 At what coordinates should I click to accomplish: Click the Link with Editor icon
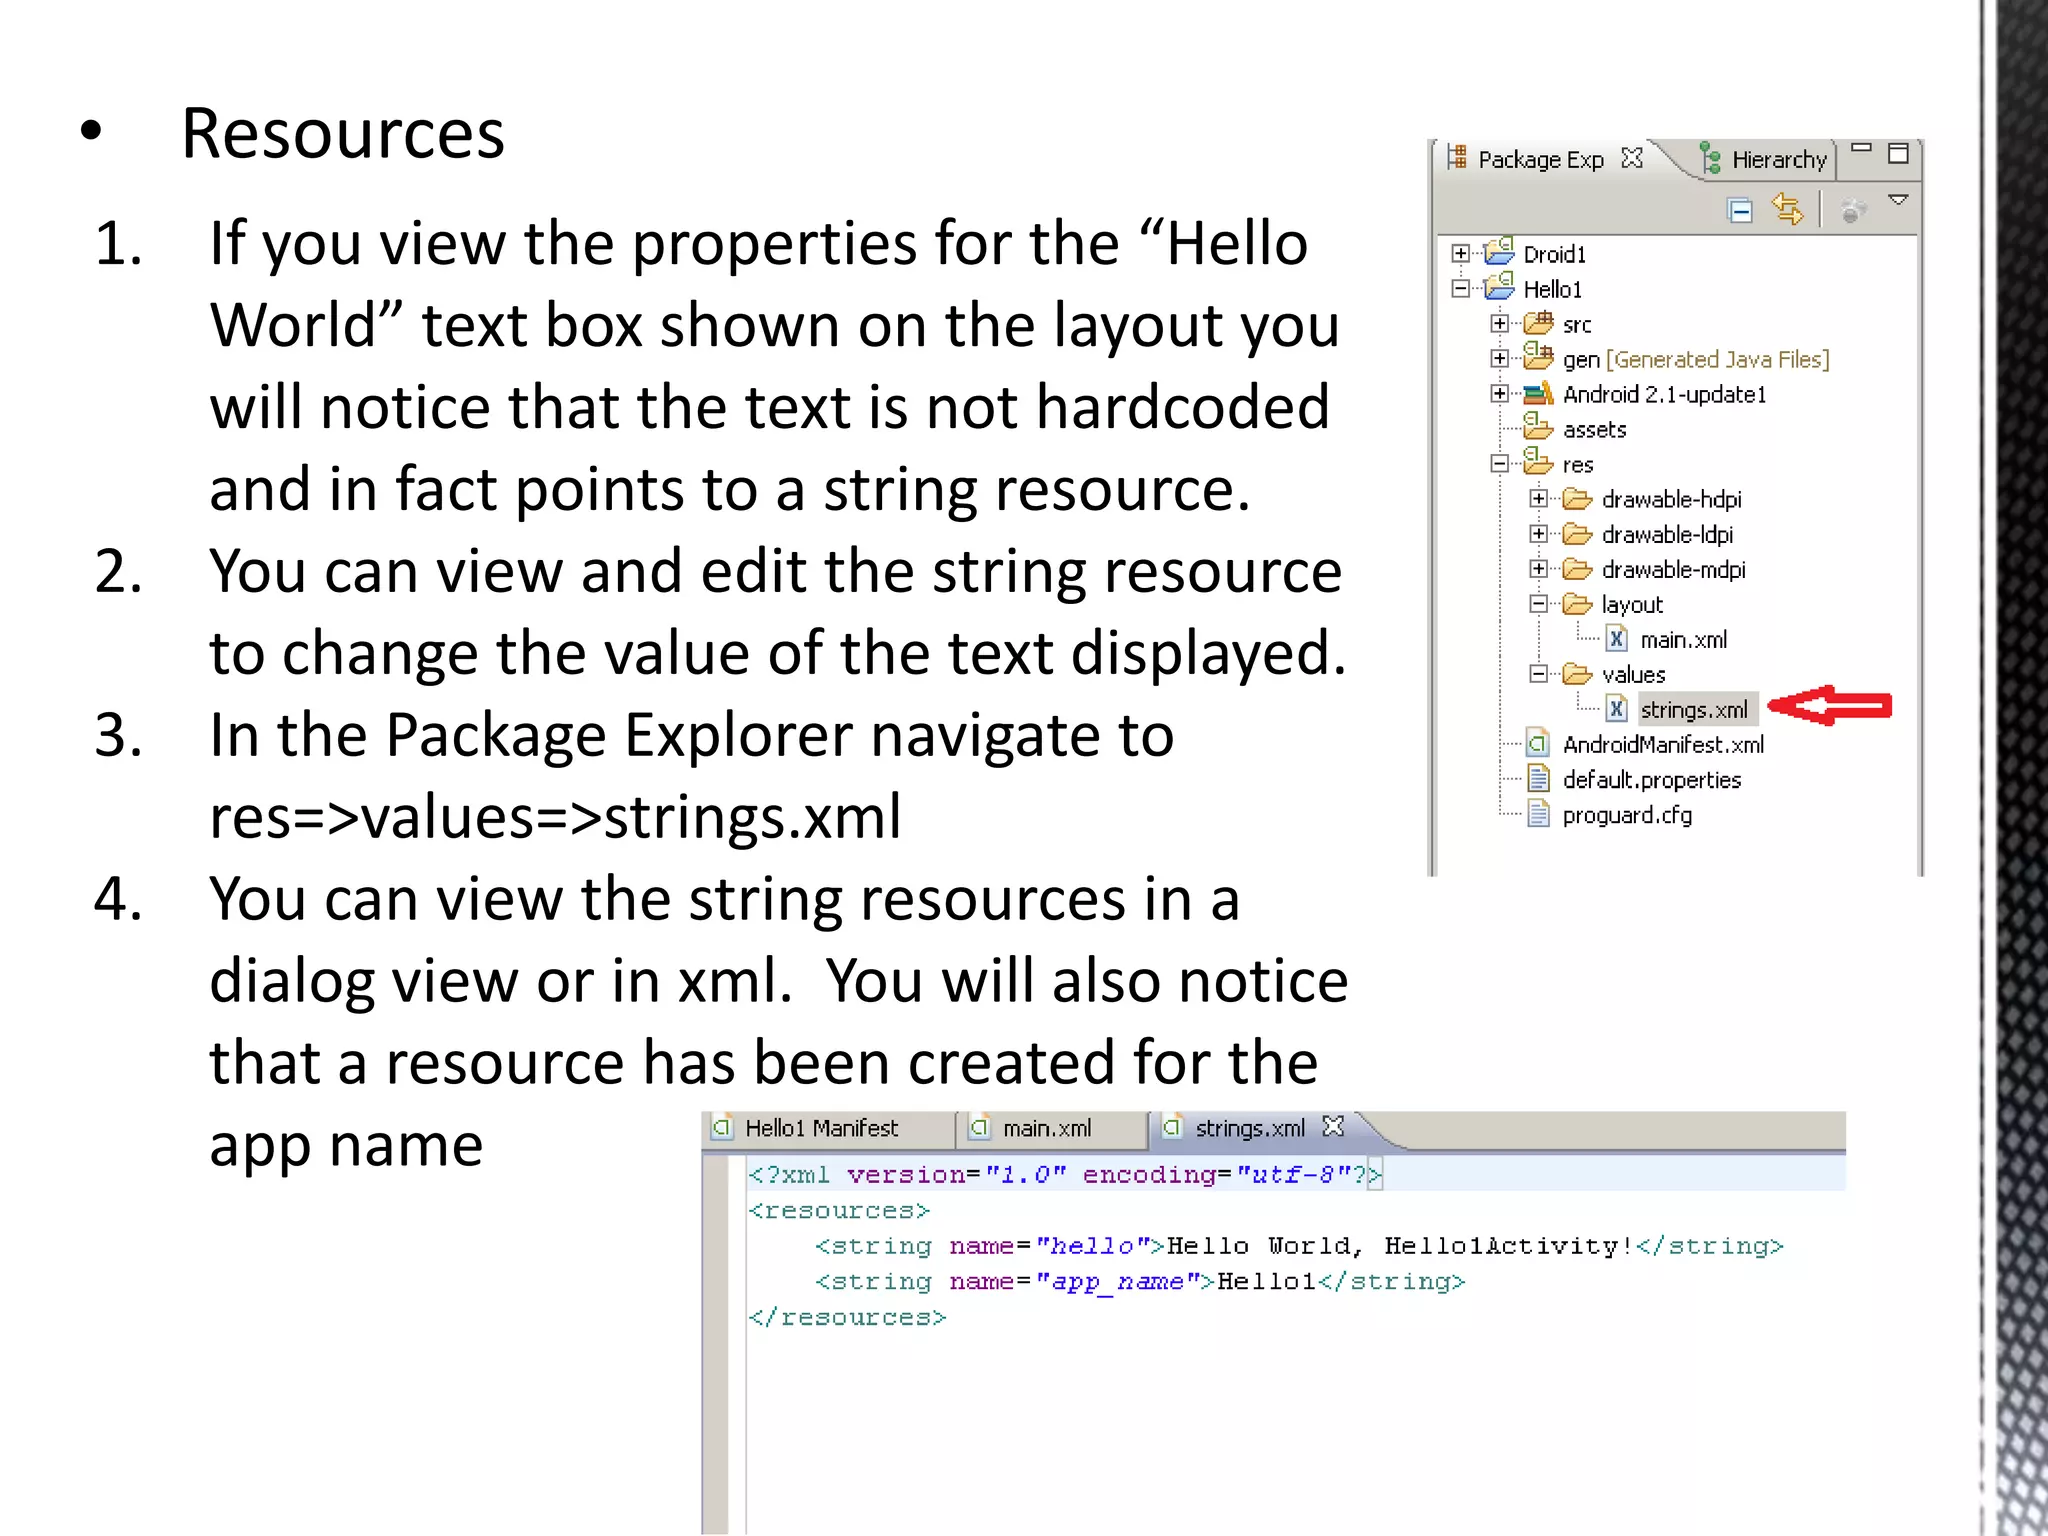click(1786, 210)
